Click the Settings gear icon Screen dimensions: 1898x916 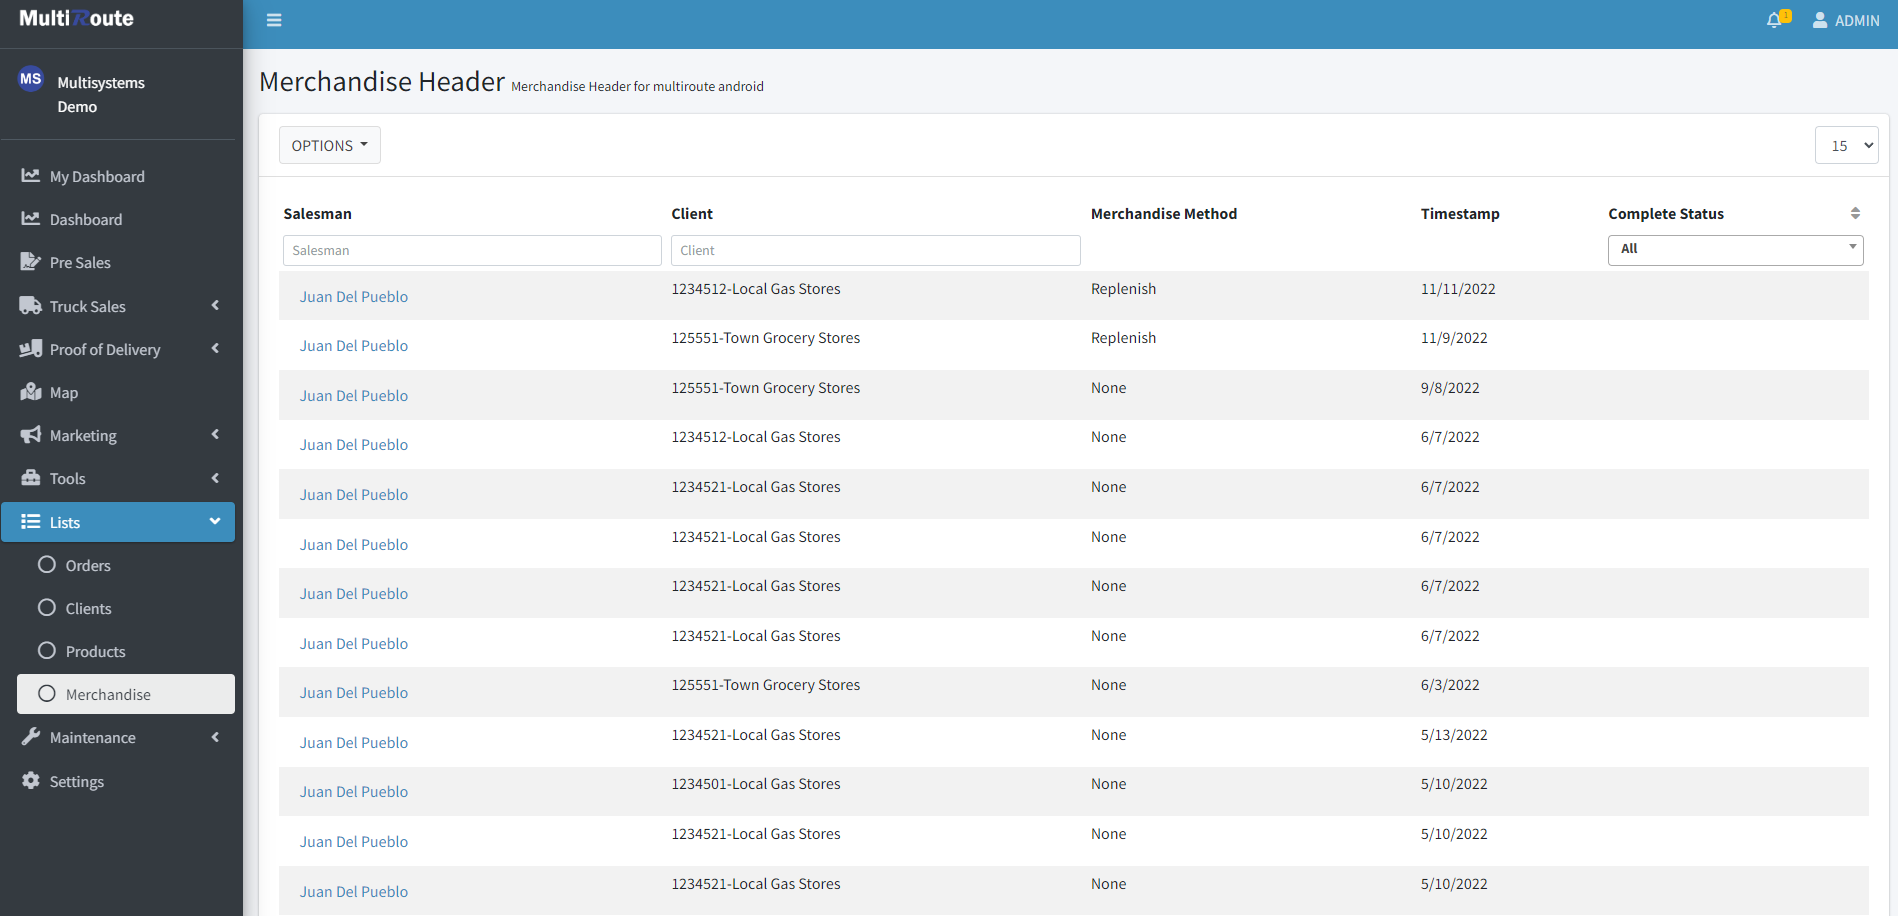pos(31,781)
